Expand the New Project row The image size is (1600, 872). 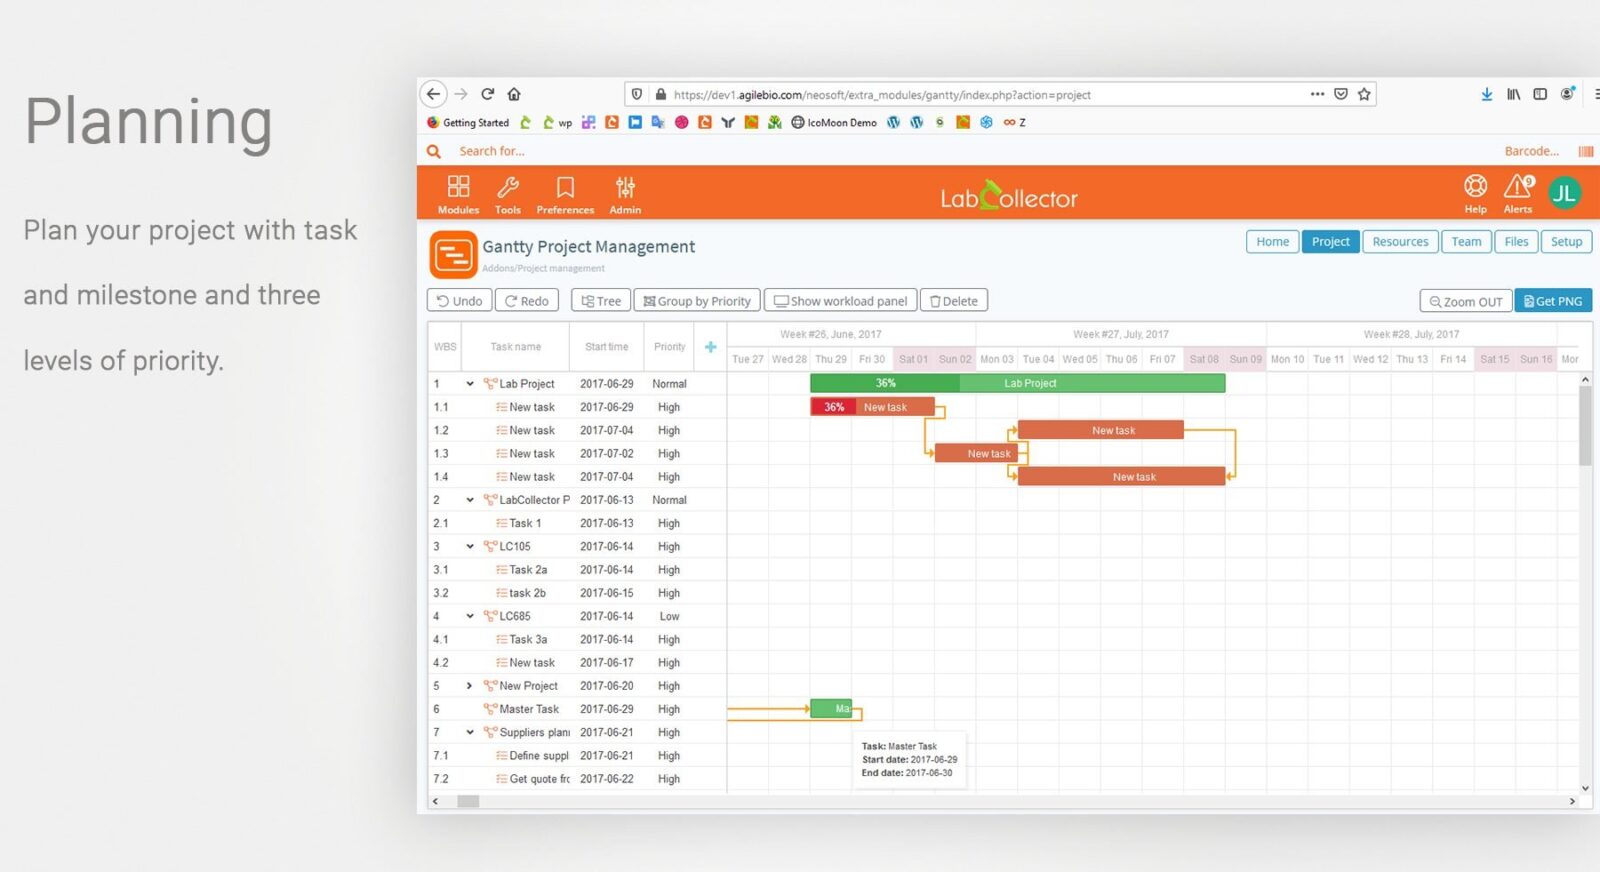pos(470,686)
